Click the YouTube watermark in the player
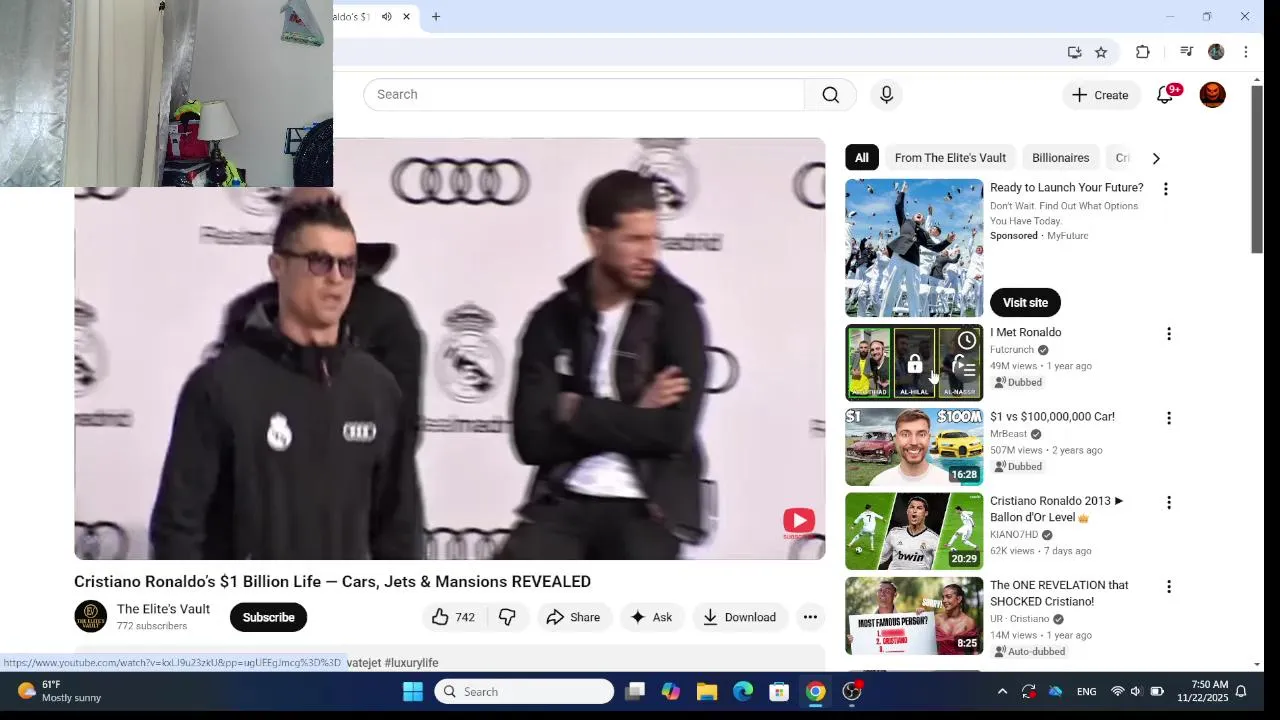Screen dimensions: 1280x720 pos(798,522)
